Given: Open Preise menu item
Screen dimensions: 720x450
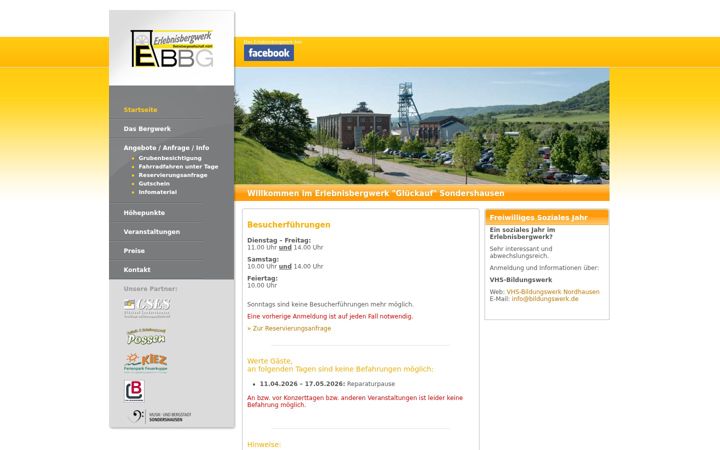Looking at the screenshot, I should click(x=134, y=251).
